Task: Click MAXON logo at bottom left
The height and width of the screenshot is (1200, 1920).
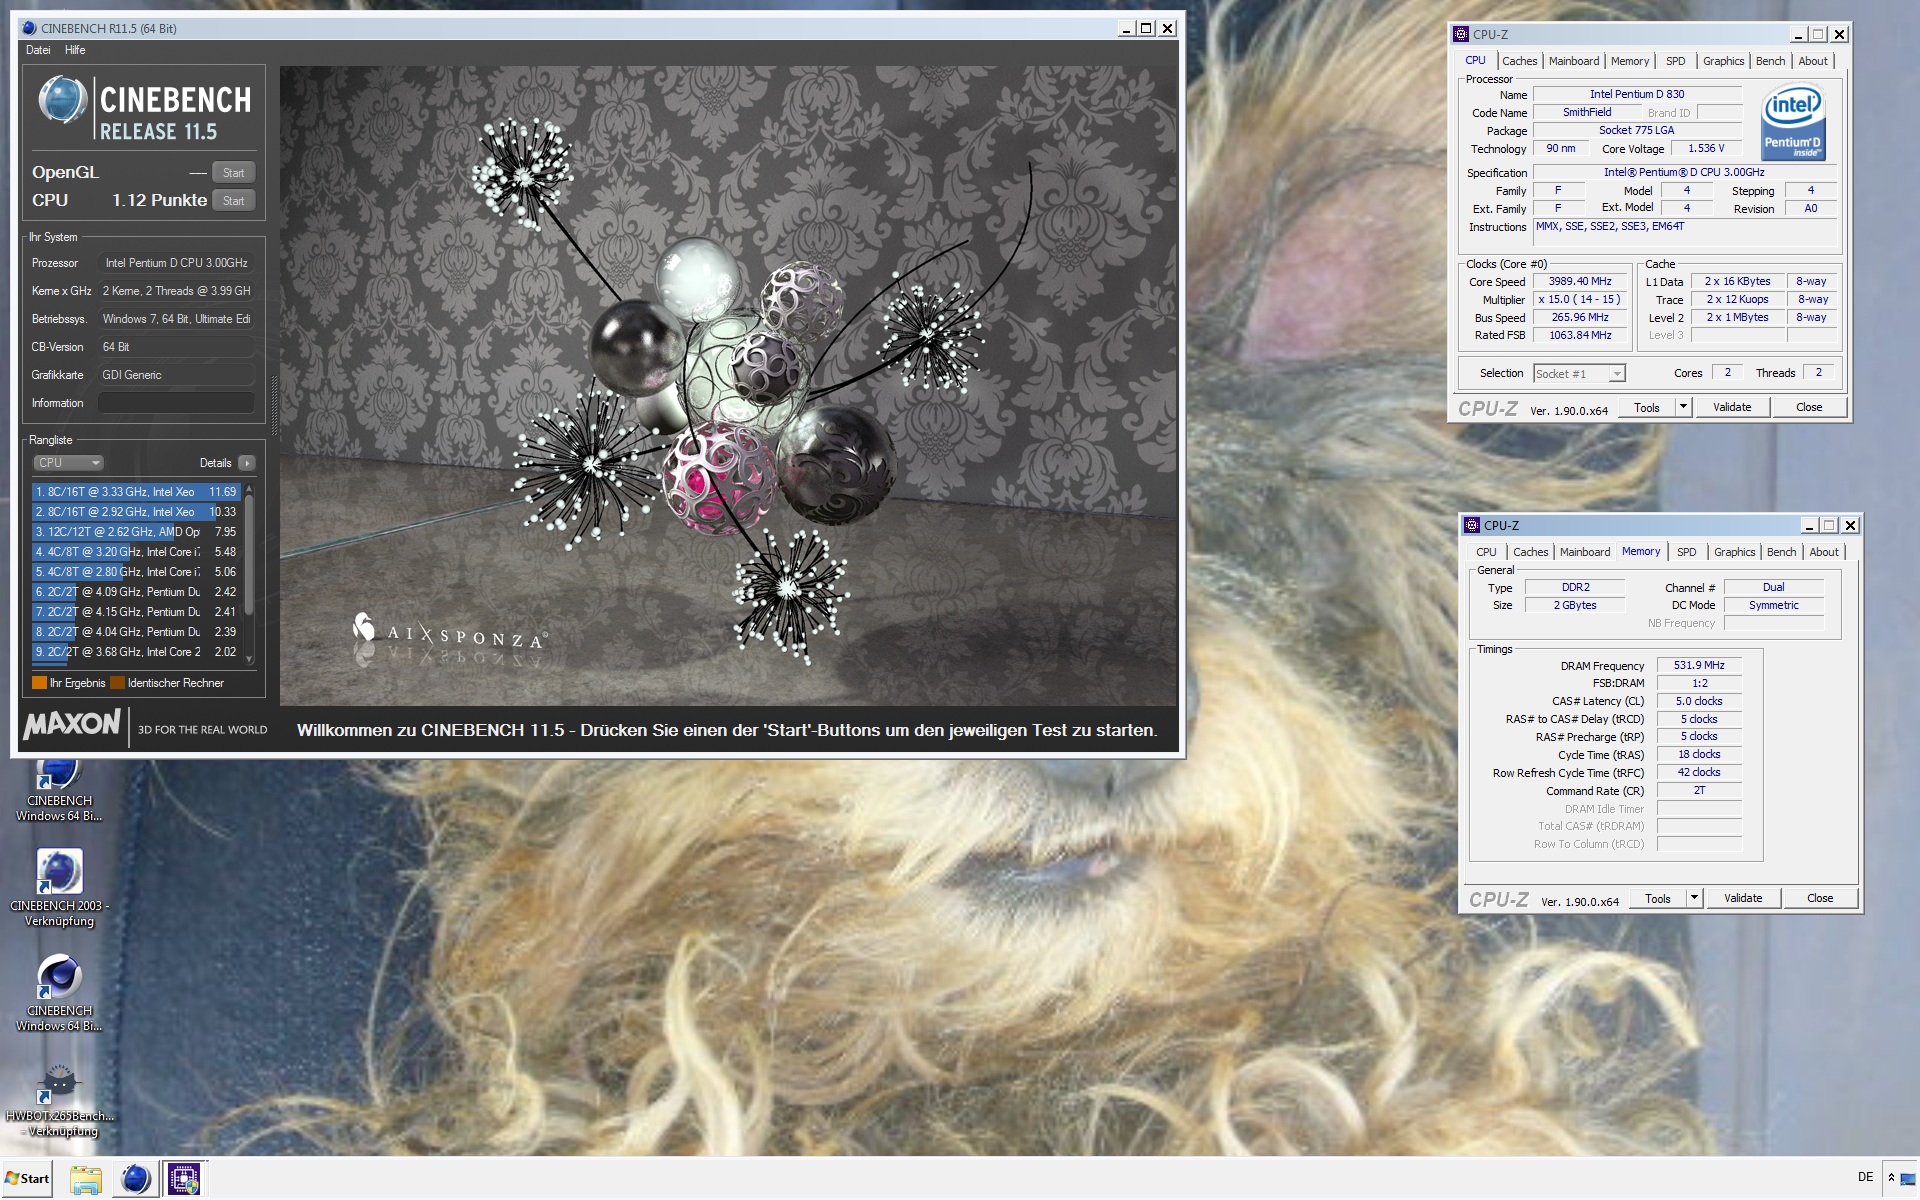Action: click(72, 724)
